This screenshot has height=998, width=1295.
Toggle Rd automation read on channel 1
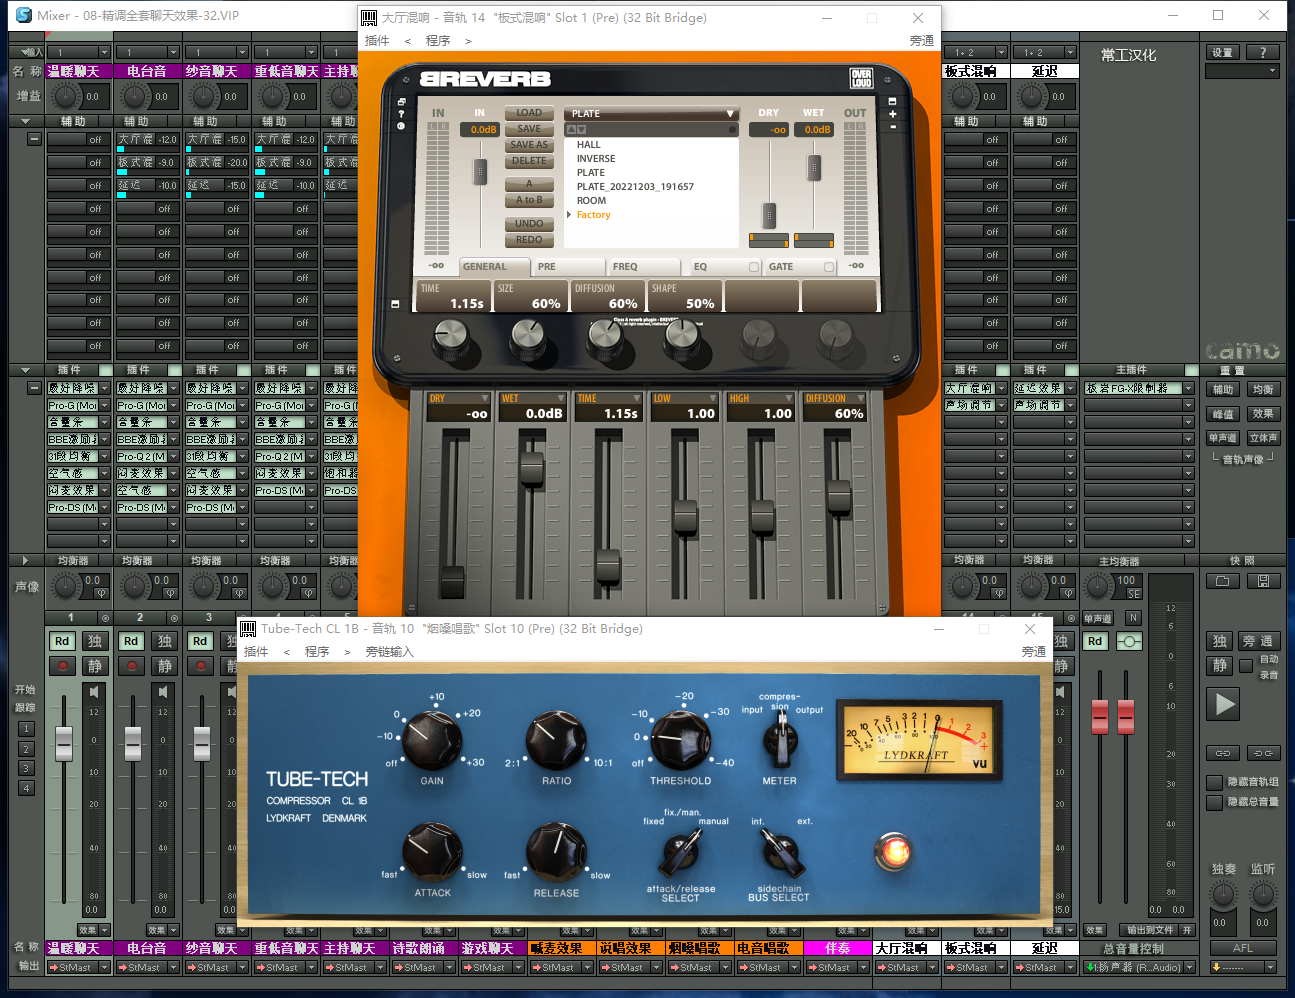tap(62, 641)
